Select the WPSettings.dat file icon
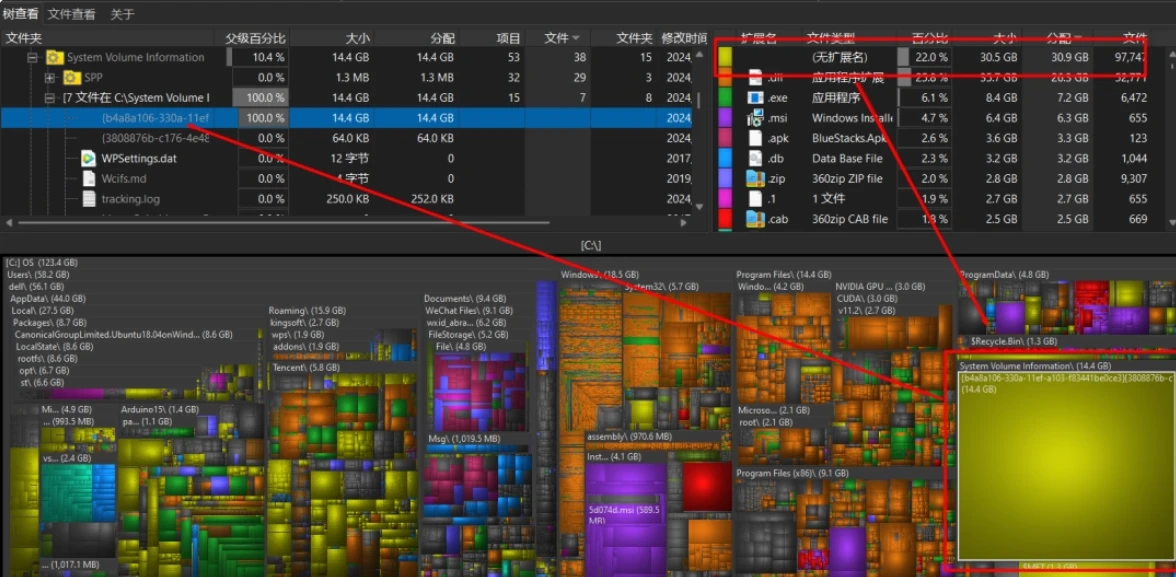The width and height of the screenshot is (1176, 577). click(88, 158)
